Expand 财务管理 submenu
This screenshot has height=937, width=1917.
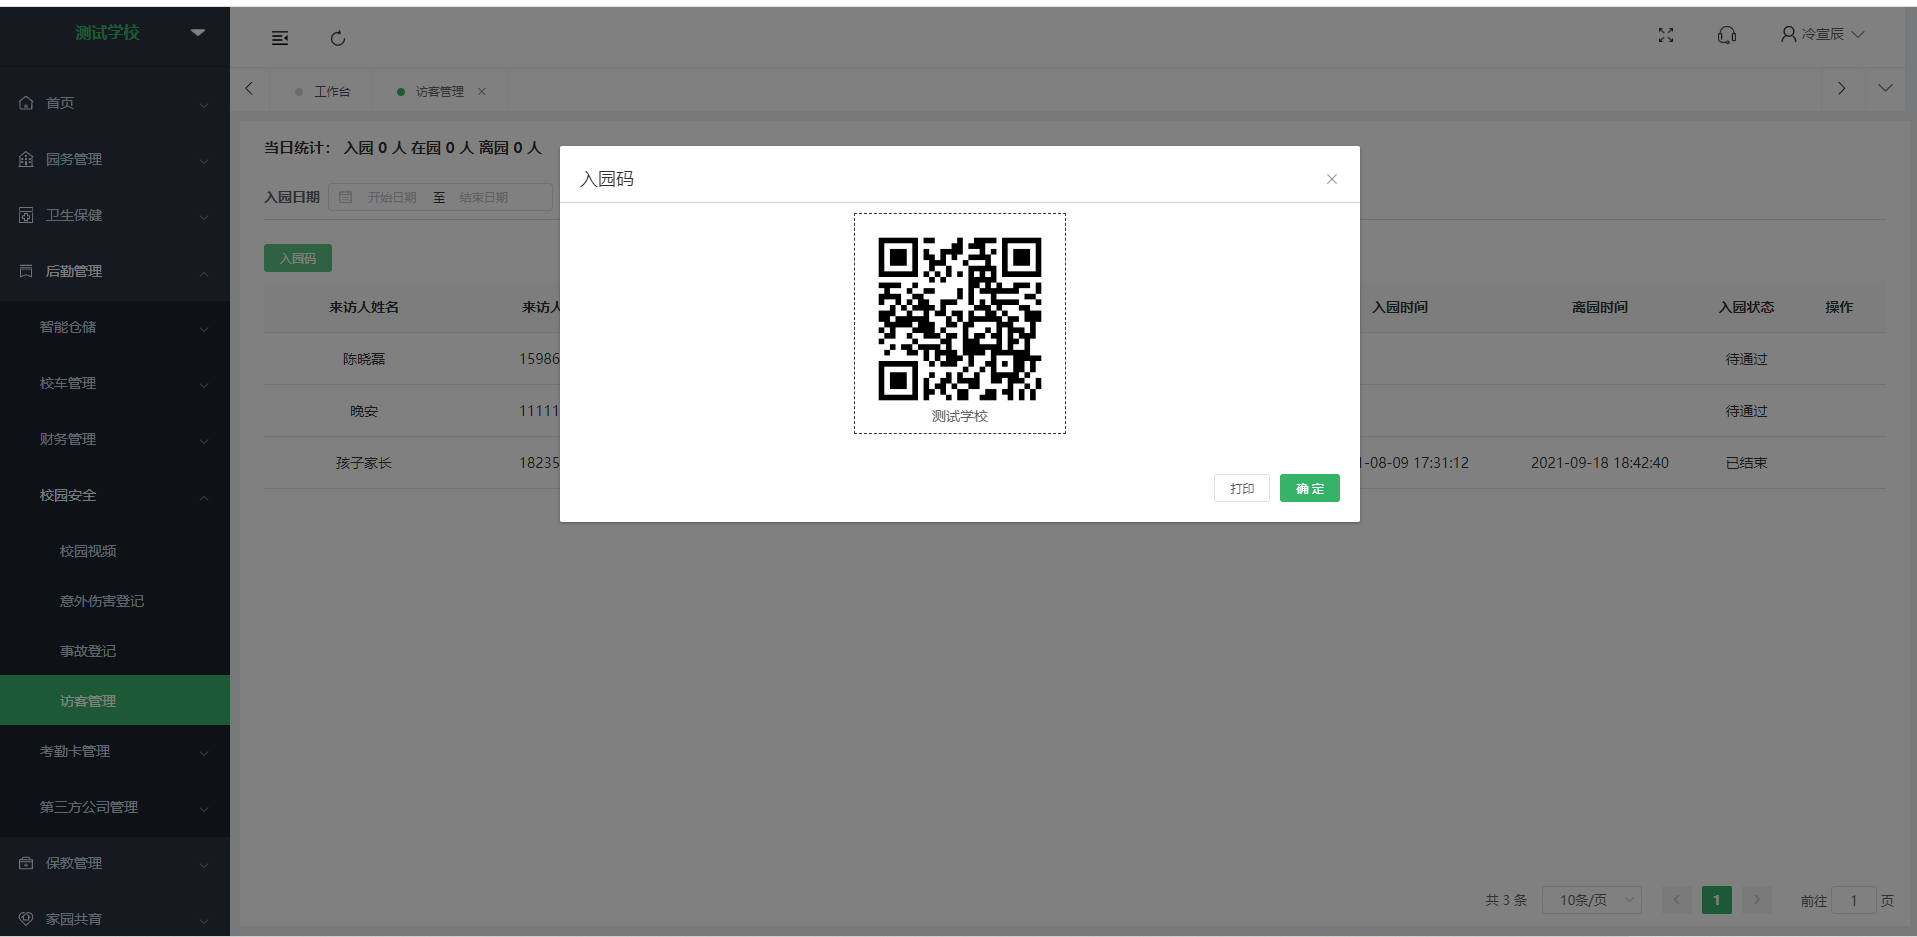[x=115, y=439]
